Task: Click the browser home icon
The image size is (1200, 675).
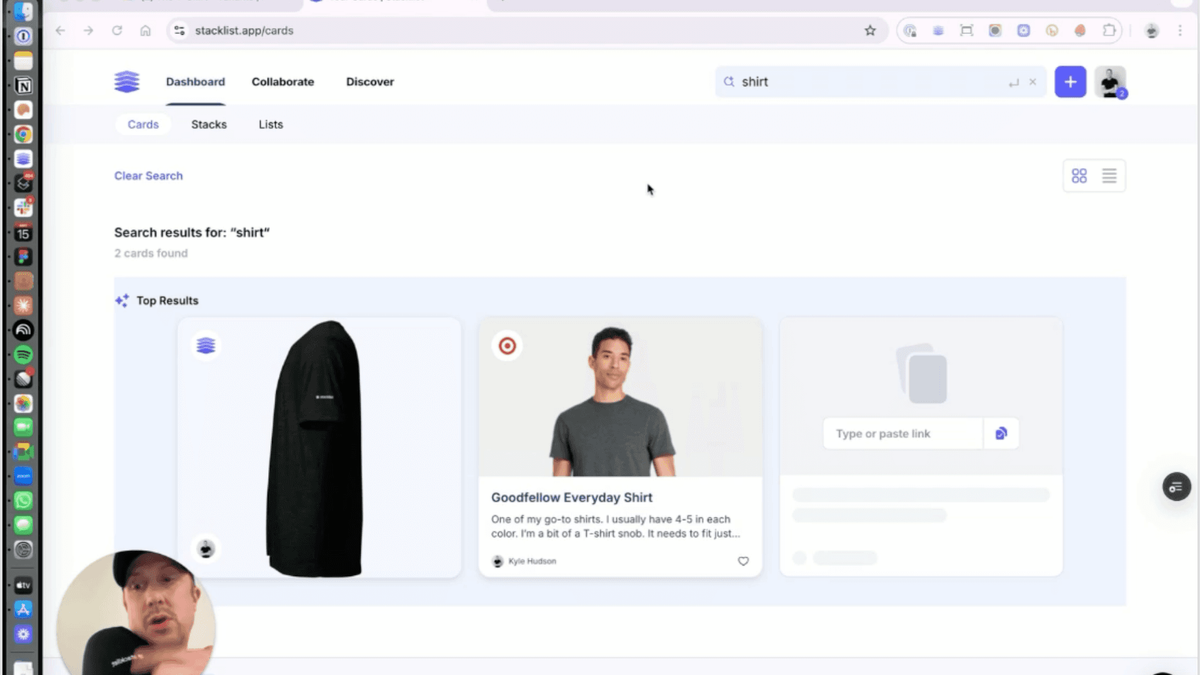Action: (146, 31)
